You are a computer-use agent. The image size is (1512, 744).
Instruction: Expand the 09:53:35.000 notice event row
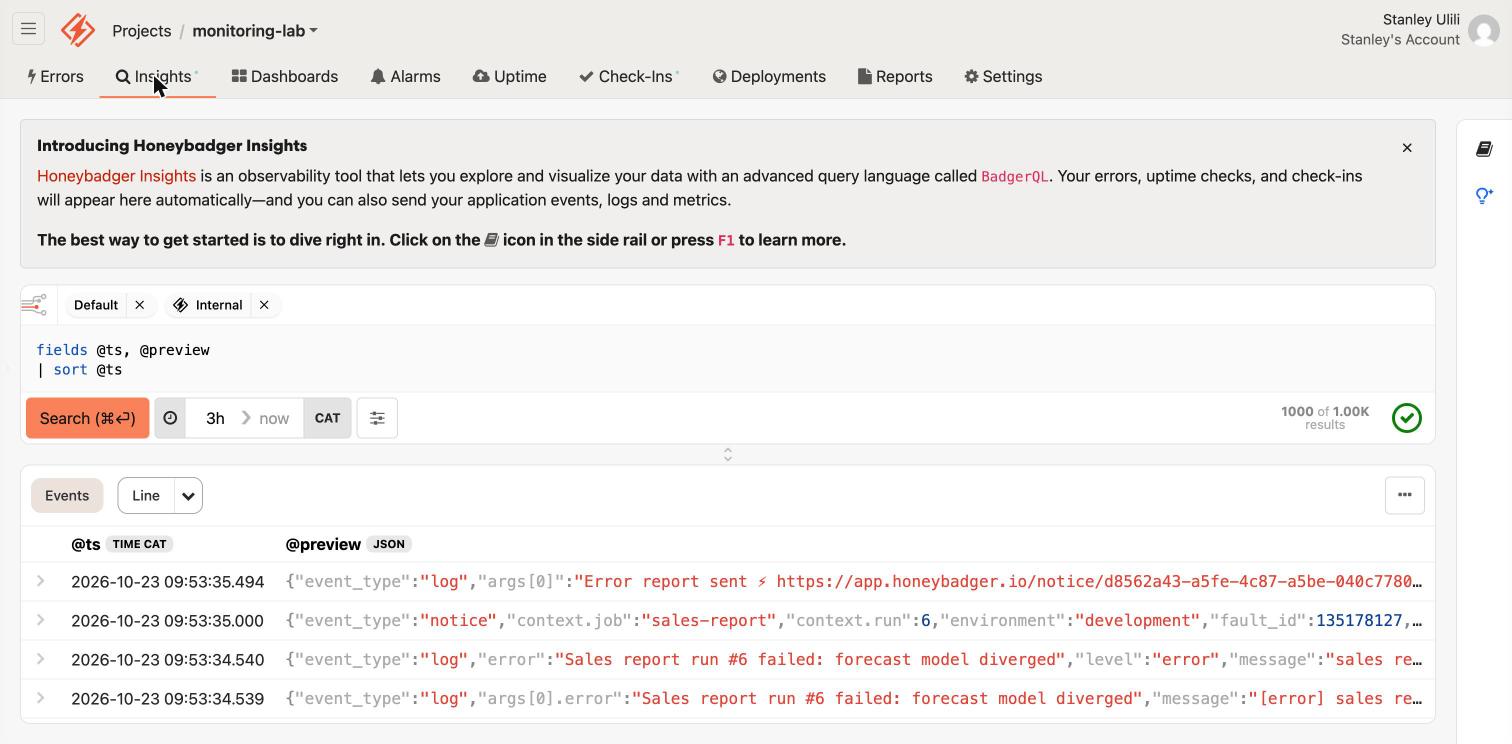(x=41, y=620)
